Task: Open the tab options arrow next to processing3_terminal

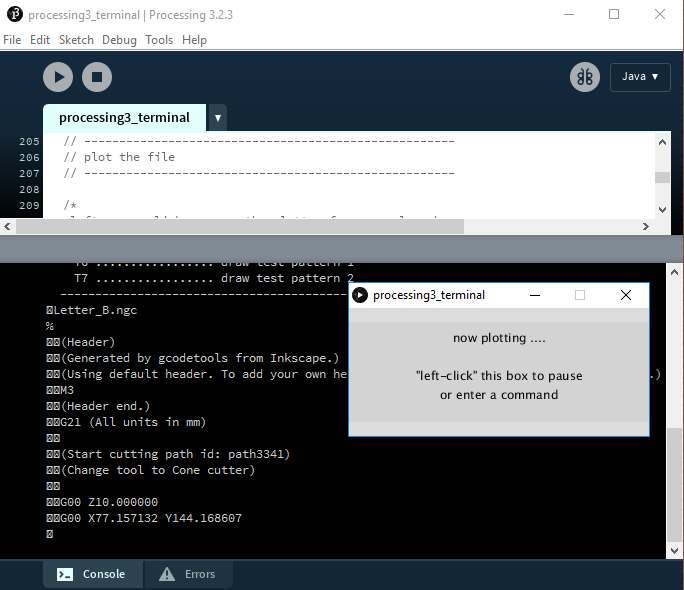Action: pyautogui.click(x=218, y=118)
